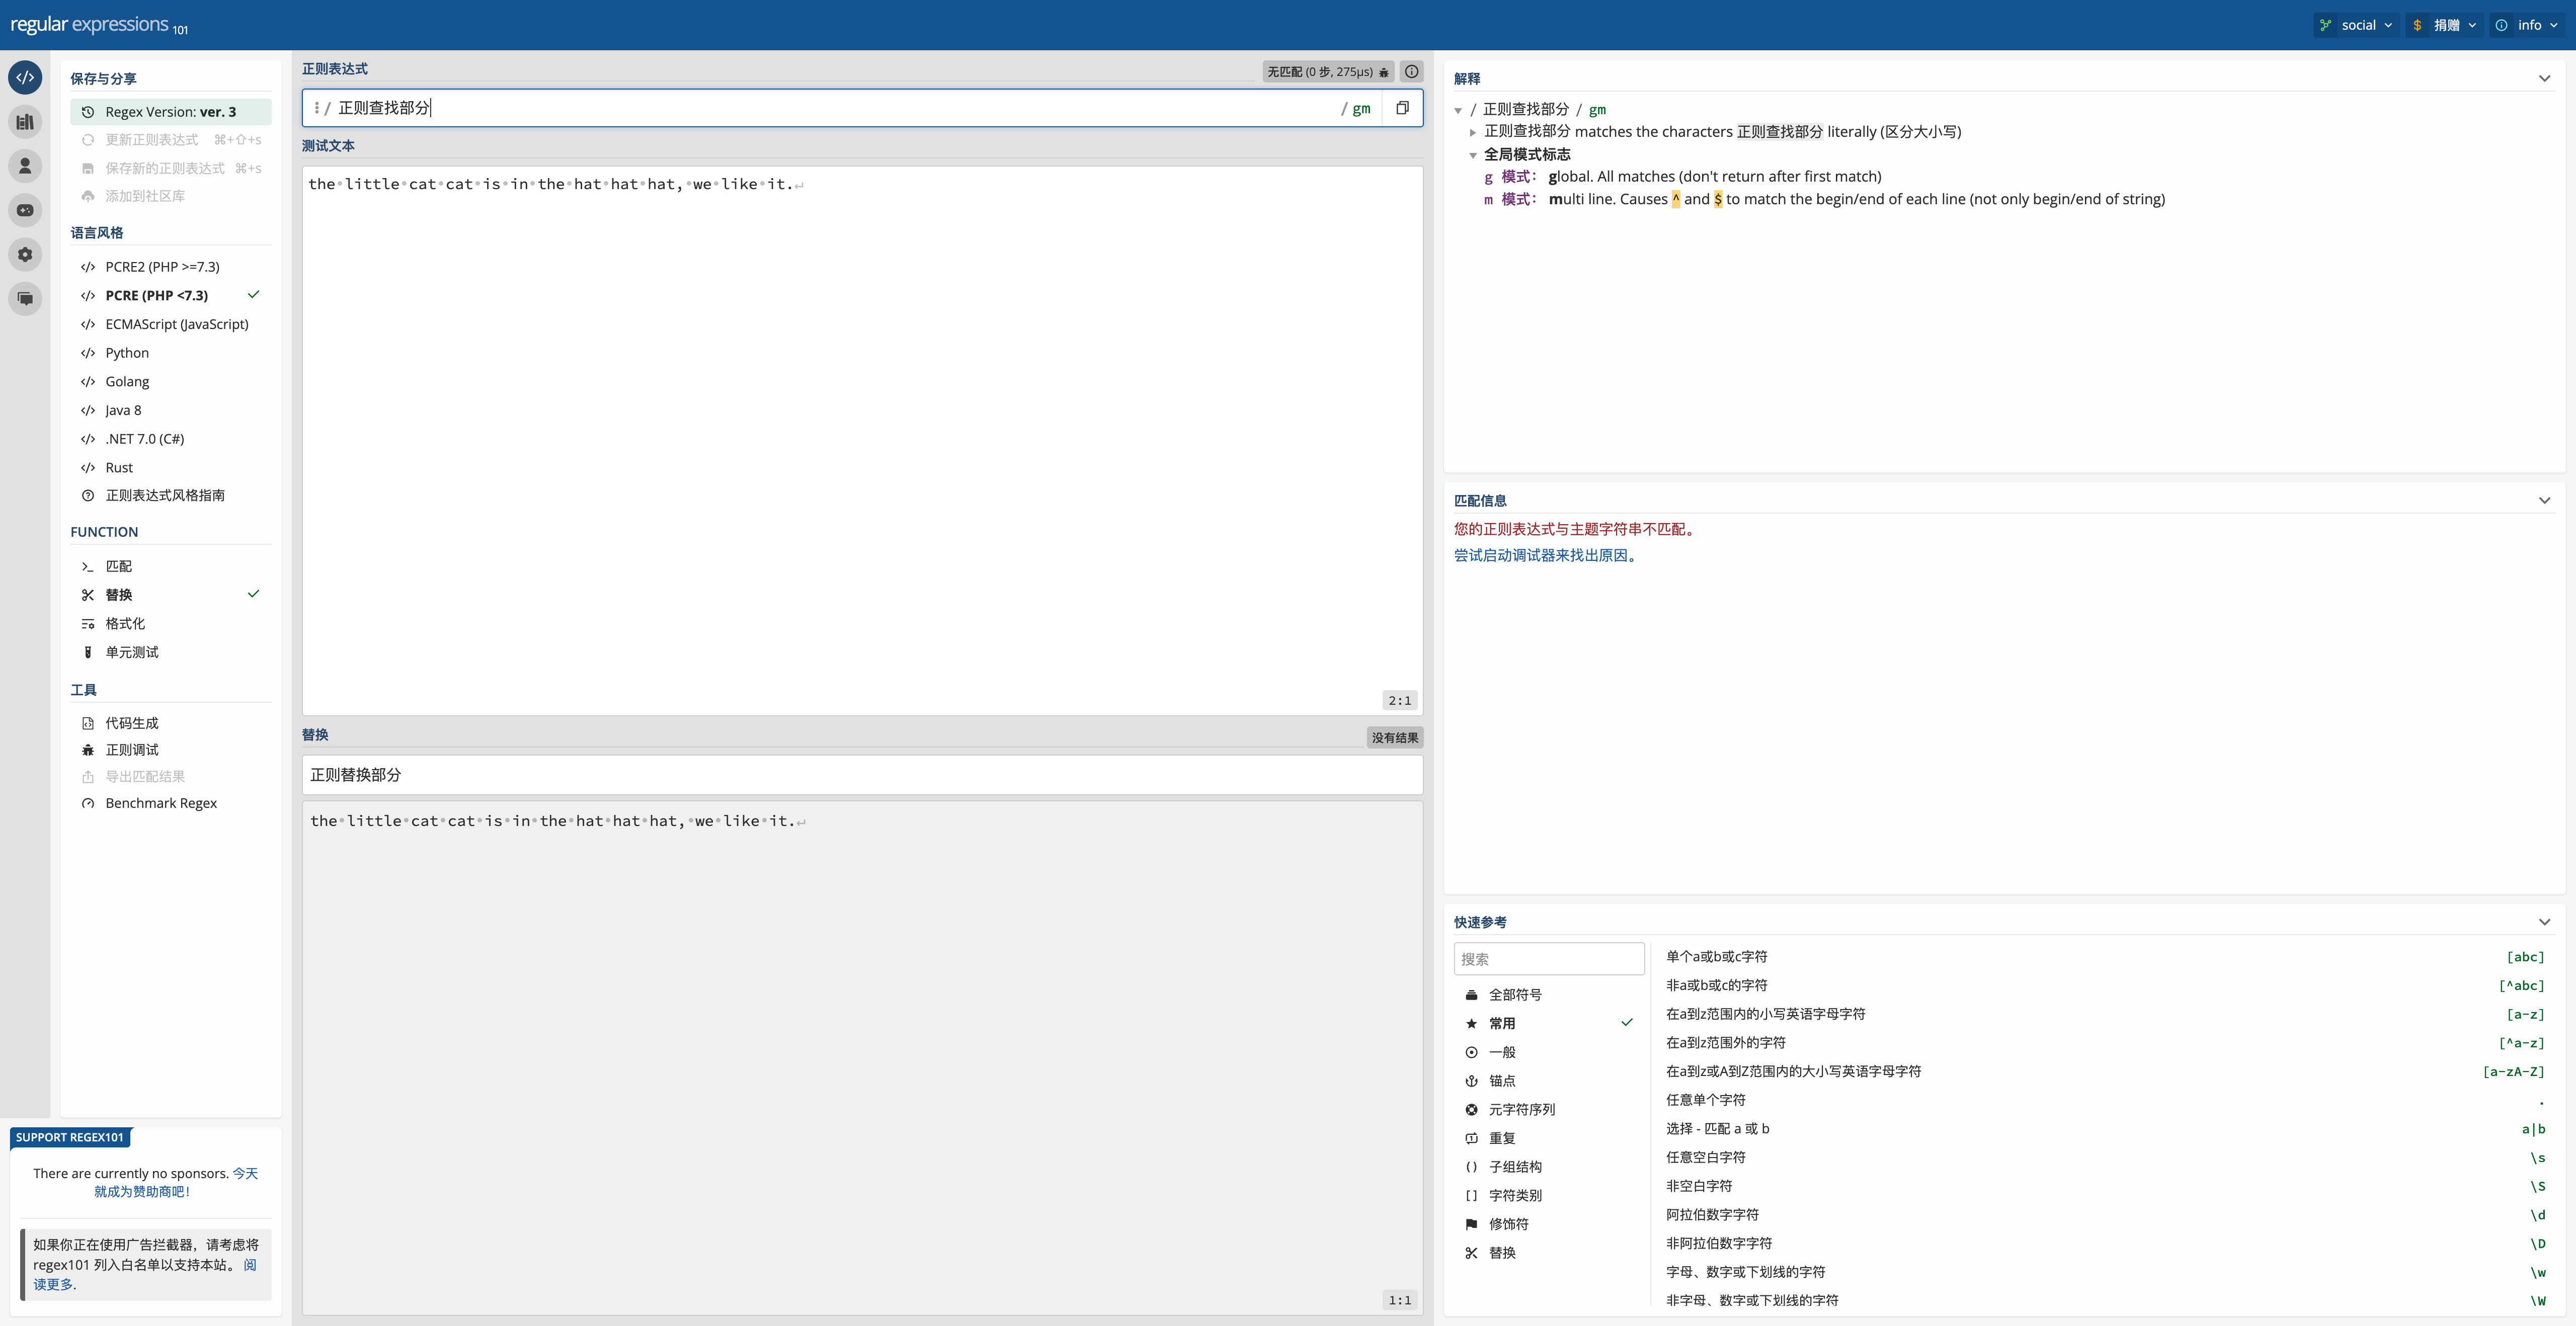The width and height of the screenshot is (2576, 1326).
Task: Click the code generation icon 代码生成
Action: (88, 723)
